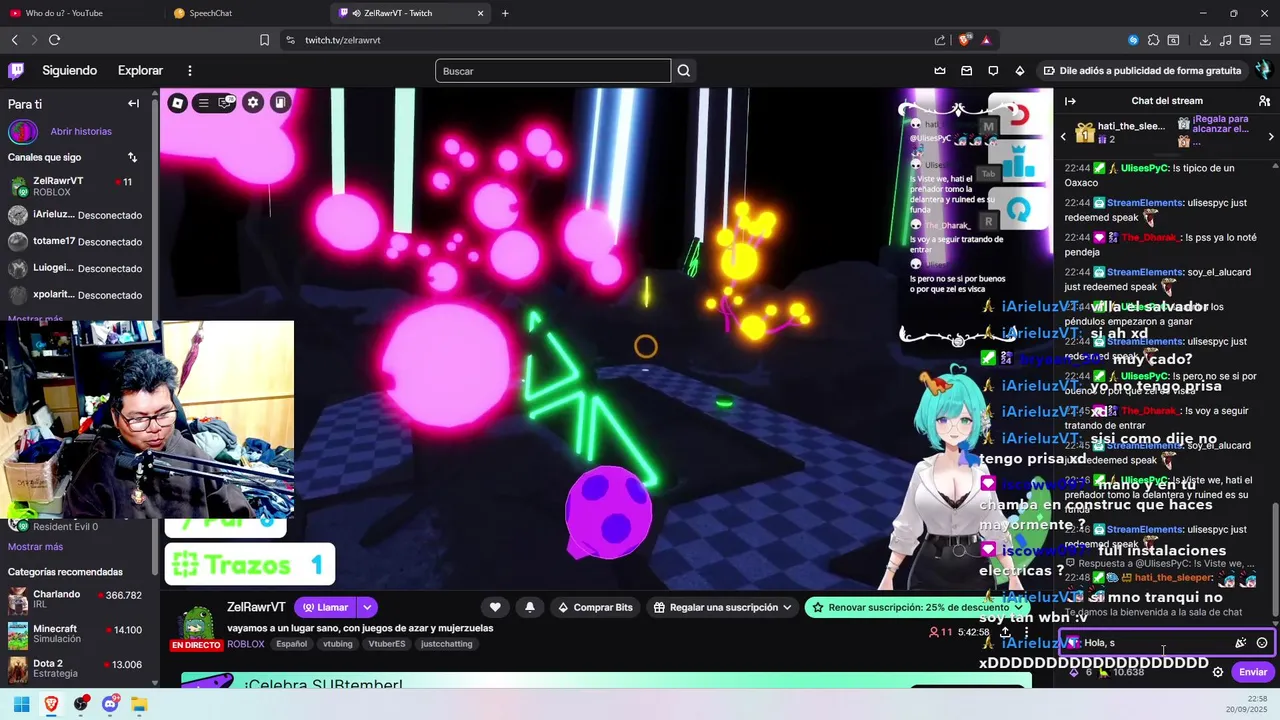The height and width of the screenshot is (720, 1280).
Task: Open Bits cheer icon in chat input
Action: tap(1241, 643)
